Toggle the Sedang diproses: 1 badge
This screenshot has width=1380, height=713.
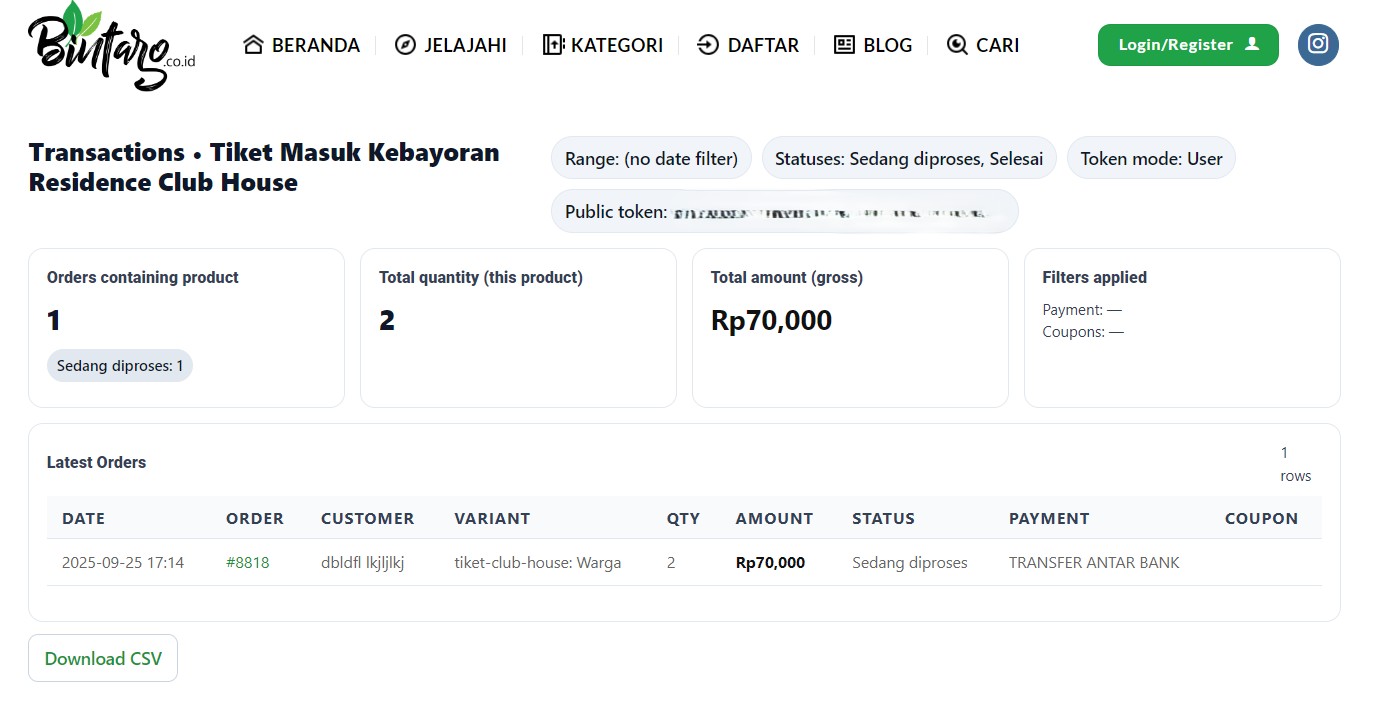(x=119, y=365)
